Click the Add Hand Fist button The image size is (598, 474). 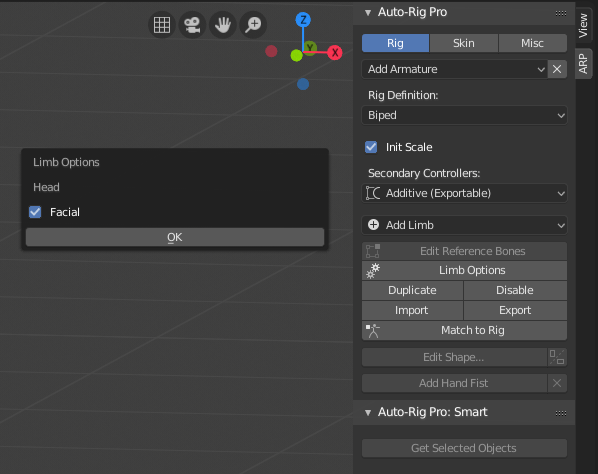[x=454, y=383]
